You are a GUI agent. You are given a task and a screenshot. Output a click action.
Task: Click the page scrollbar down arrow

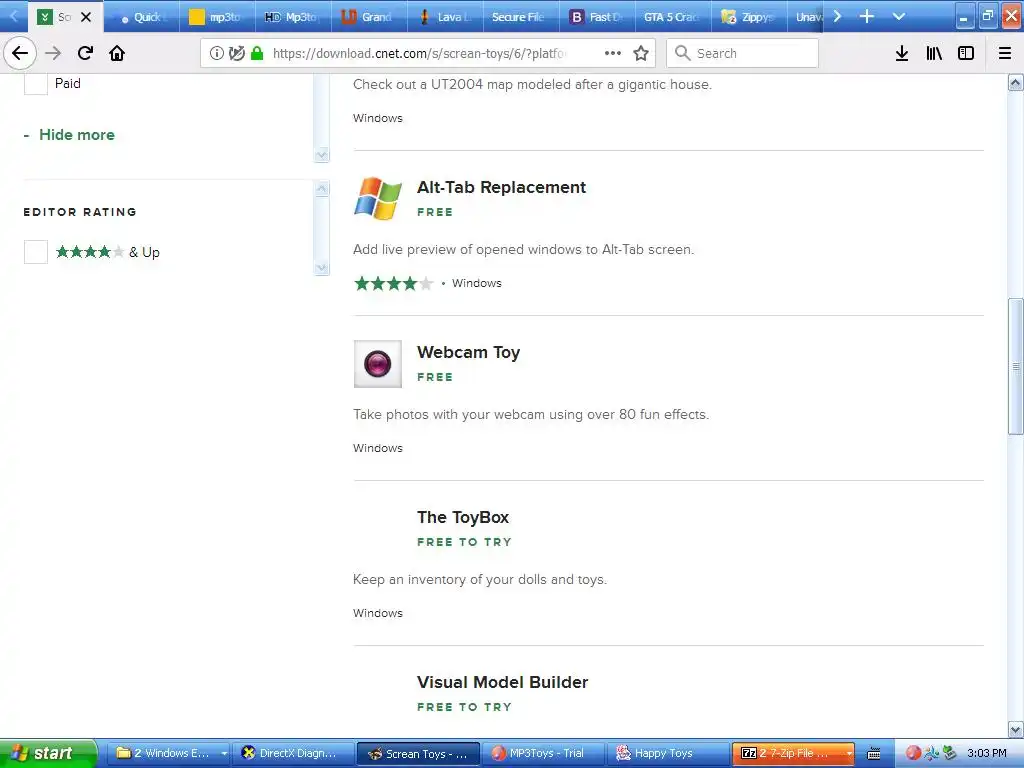point(1016,729)
